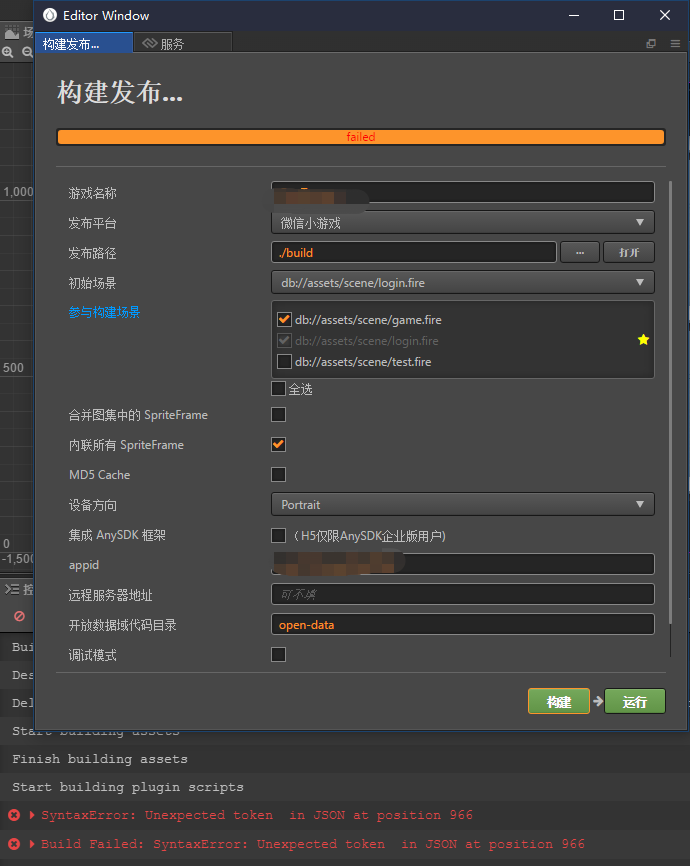
Task: Click the ... browse path button
Action: (580, 252)
